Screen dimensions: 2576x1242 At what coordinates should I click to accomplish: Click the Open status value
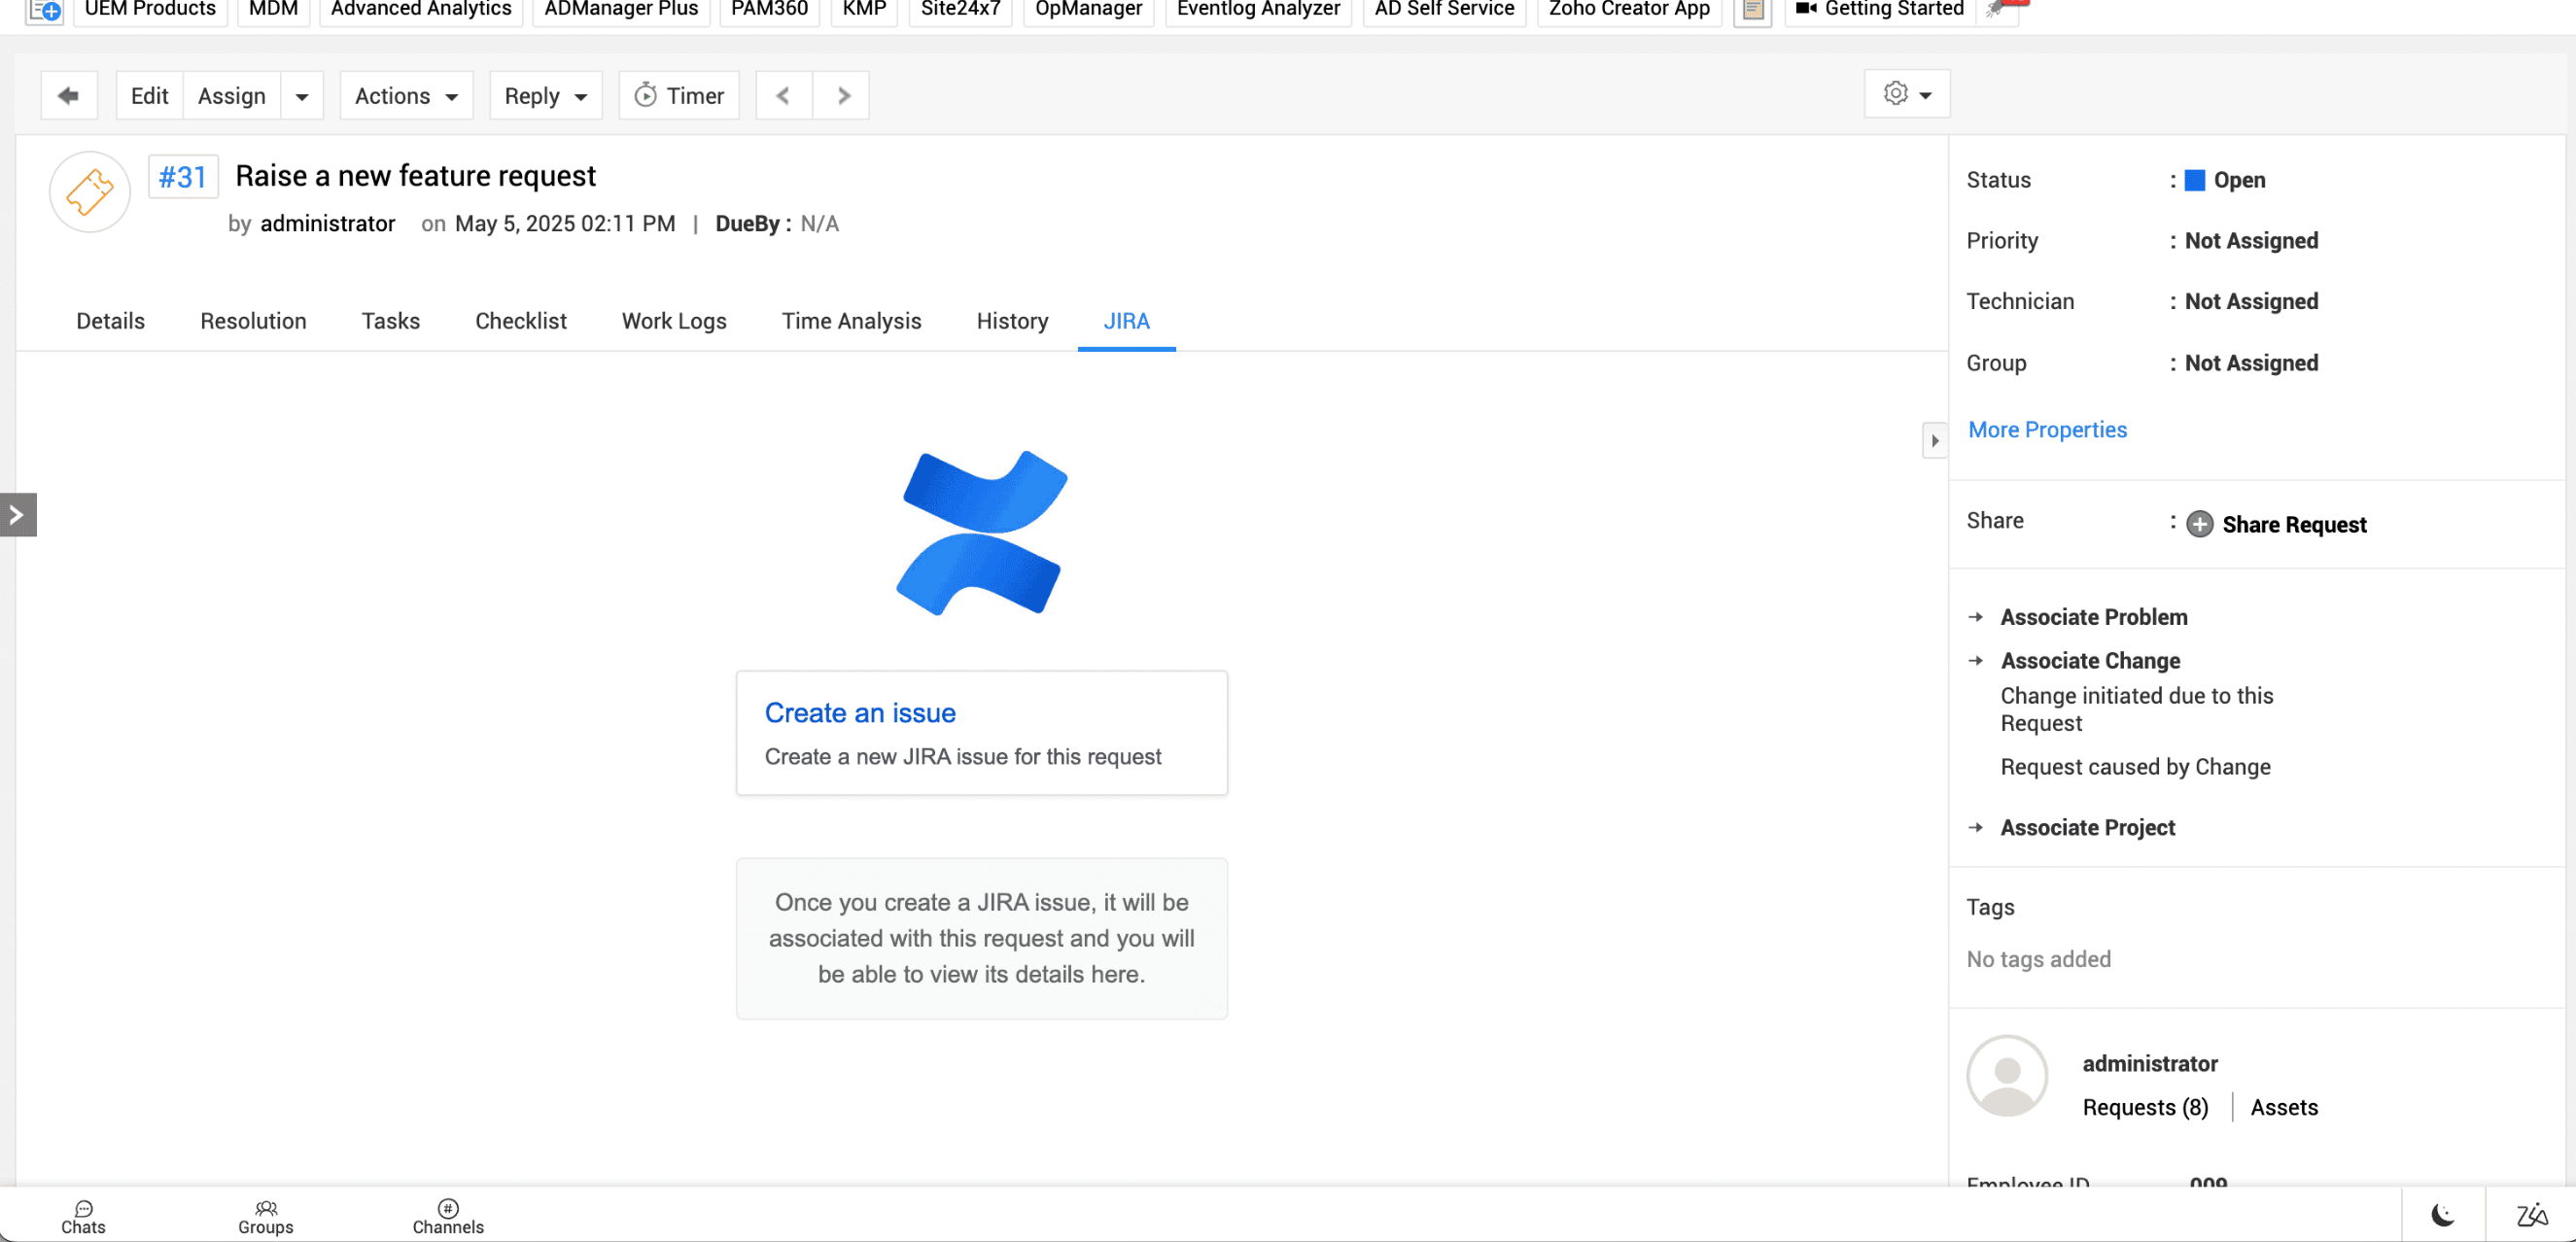pos(2240,180)
